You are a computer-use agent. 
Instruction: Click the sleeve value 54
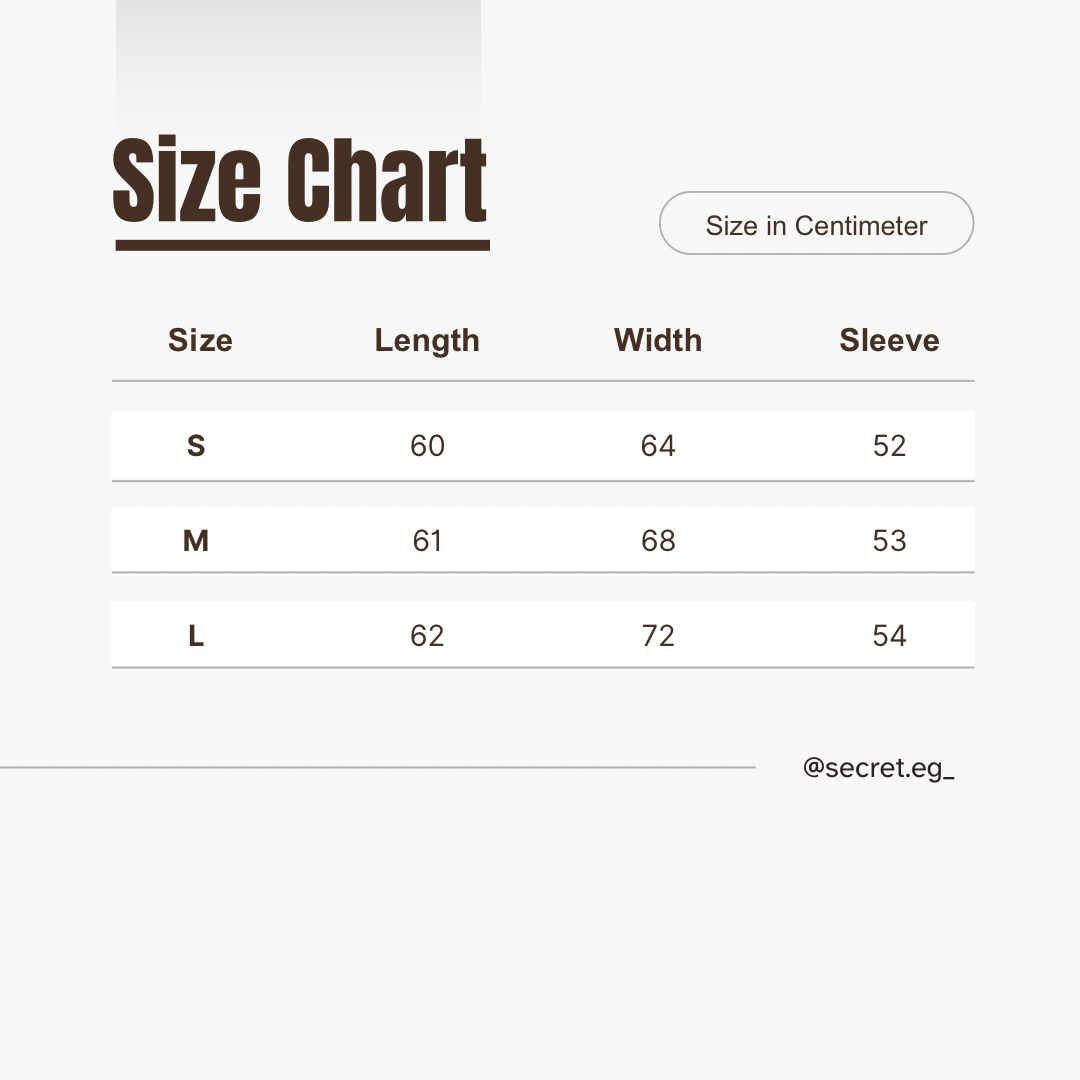pos(889,636)
